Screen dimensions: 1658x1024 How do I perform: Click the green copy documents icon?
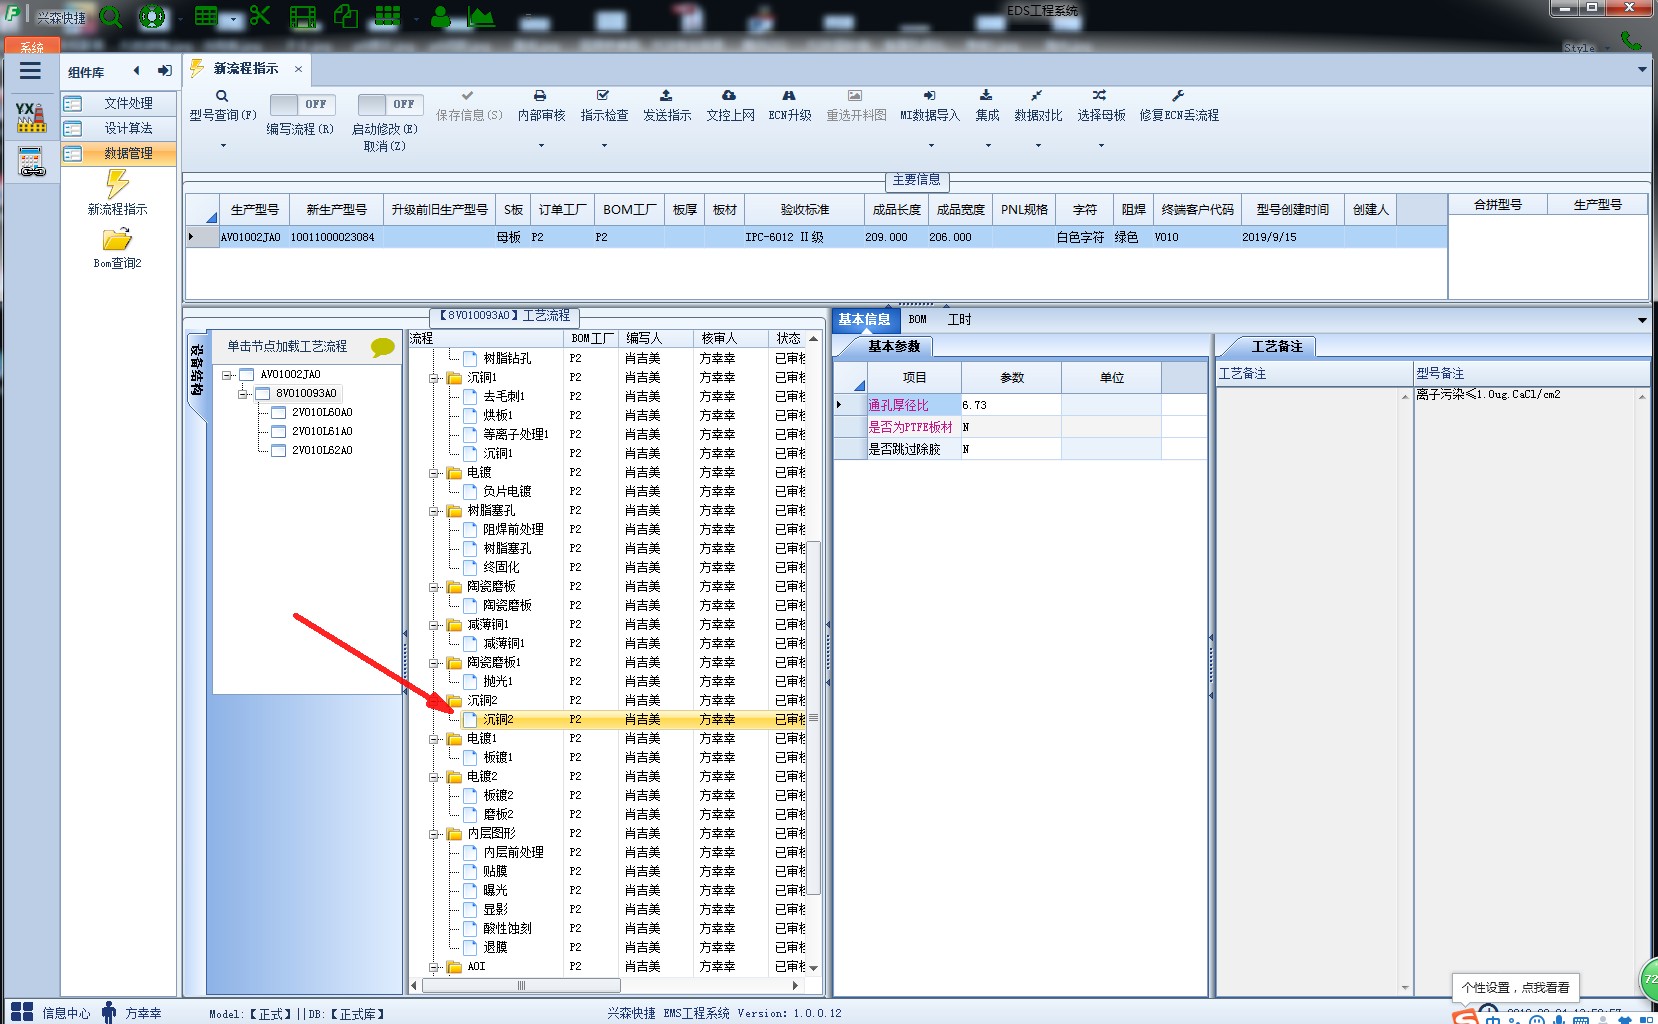tap(346, 16)
